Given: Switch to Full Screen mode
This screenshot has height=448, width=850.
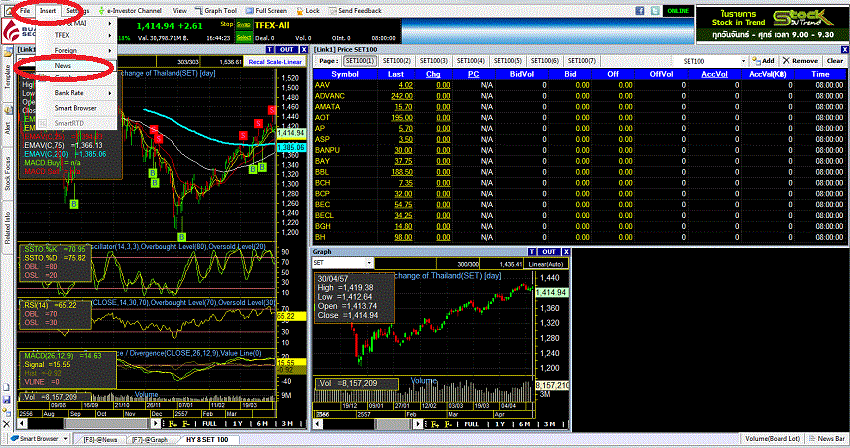Looking at the screenshot, I should point(266,10).
